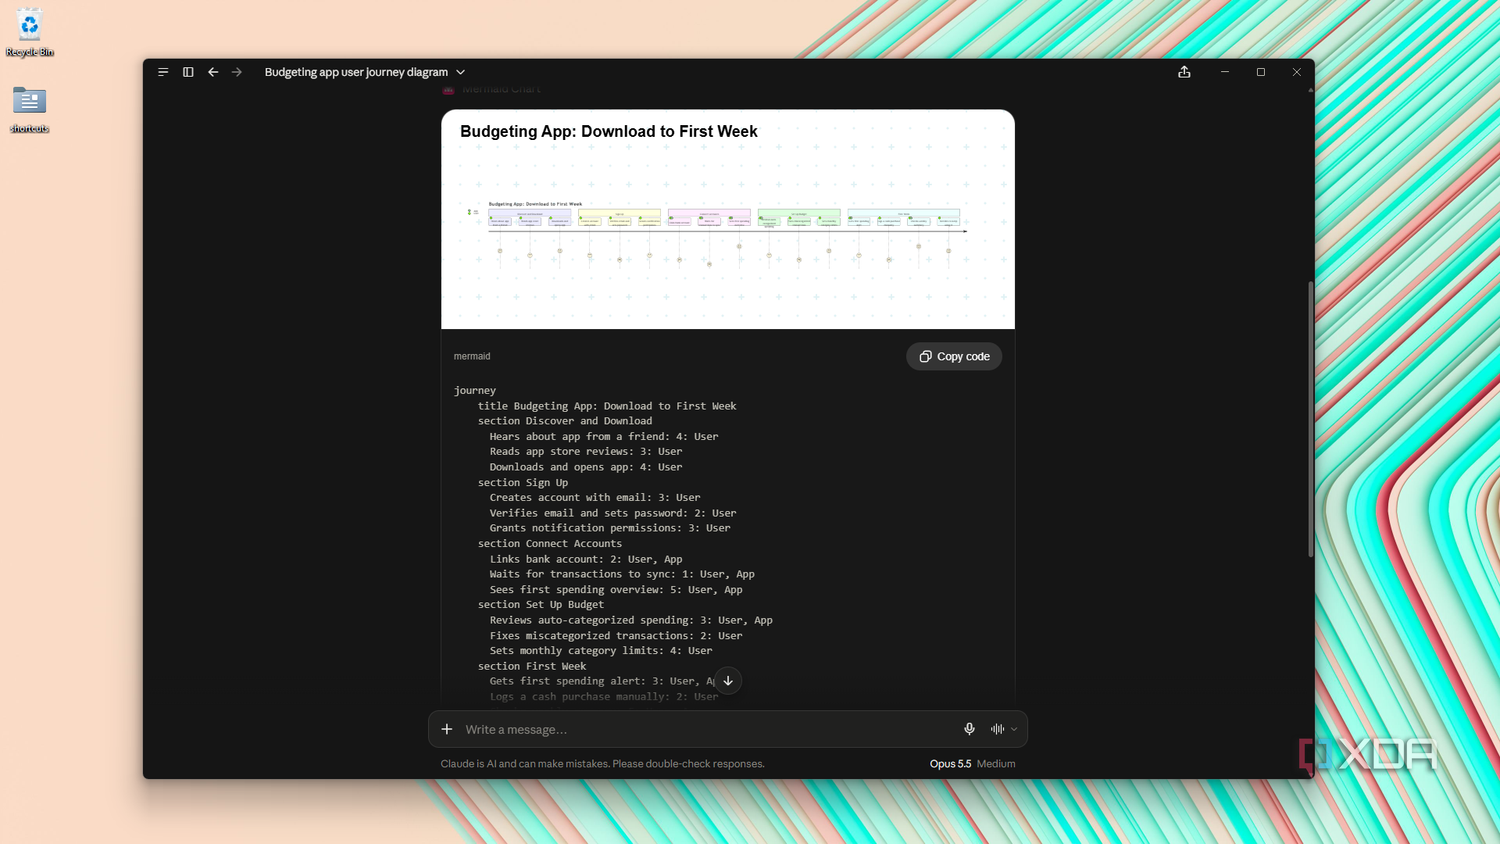The image size is (1500, 844).
Task: Click the plus icon to add an attachment
Action: click(x=447, y=729)
